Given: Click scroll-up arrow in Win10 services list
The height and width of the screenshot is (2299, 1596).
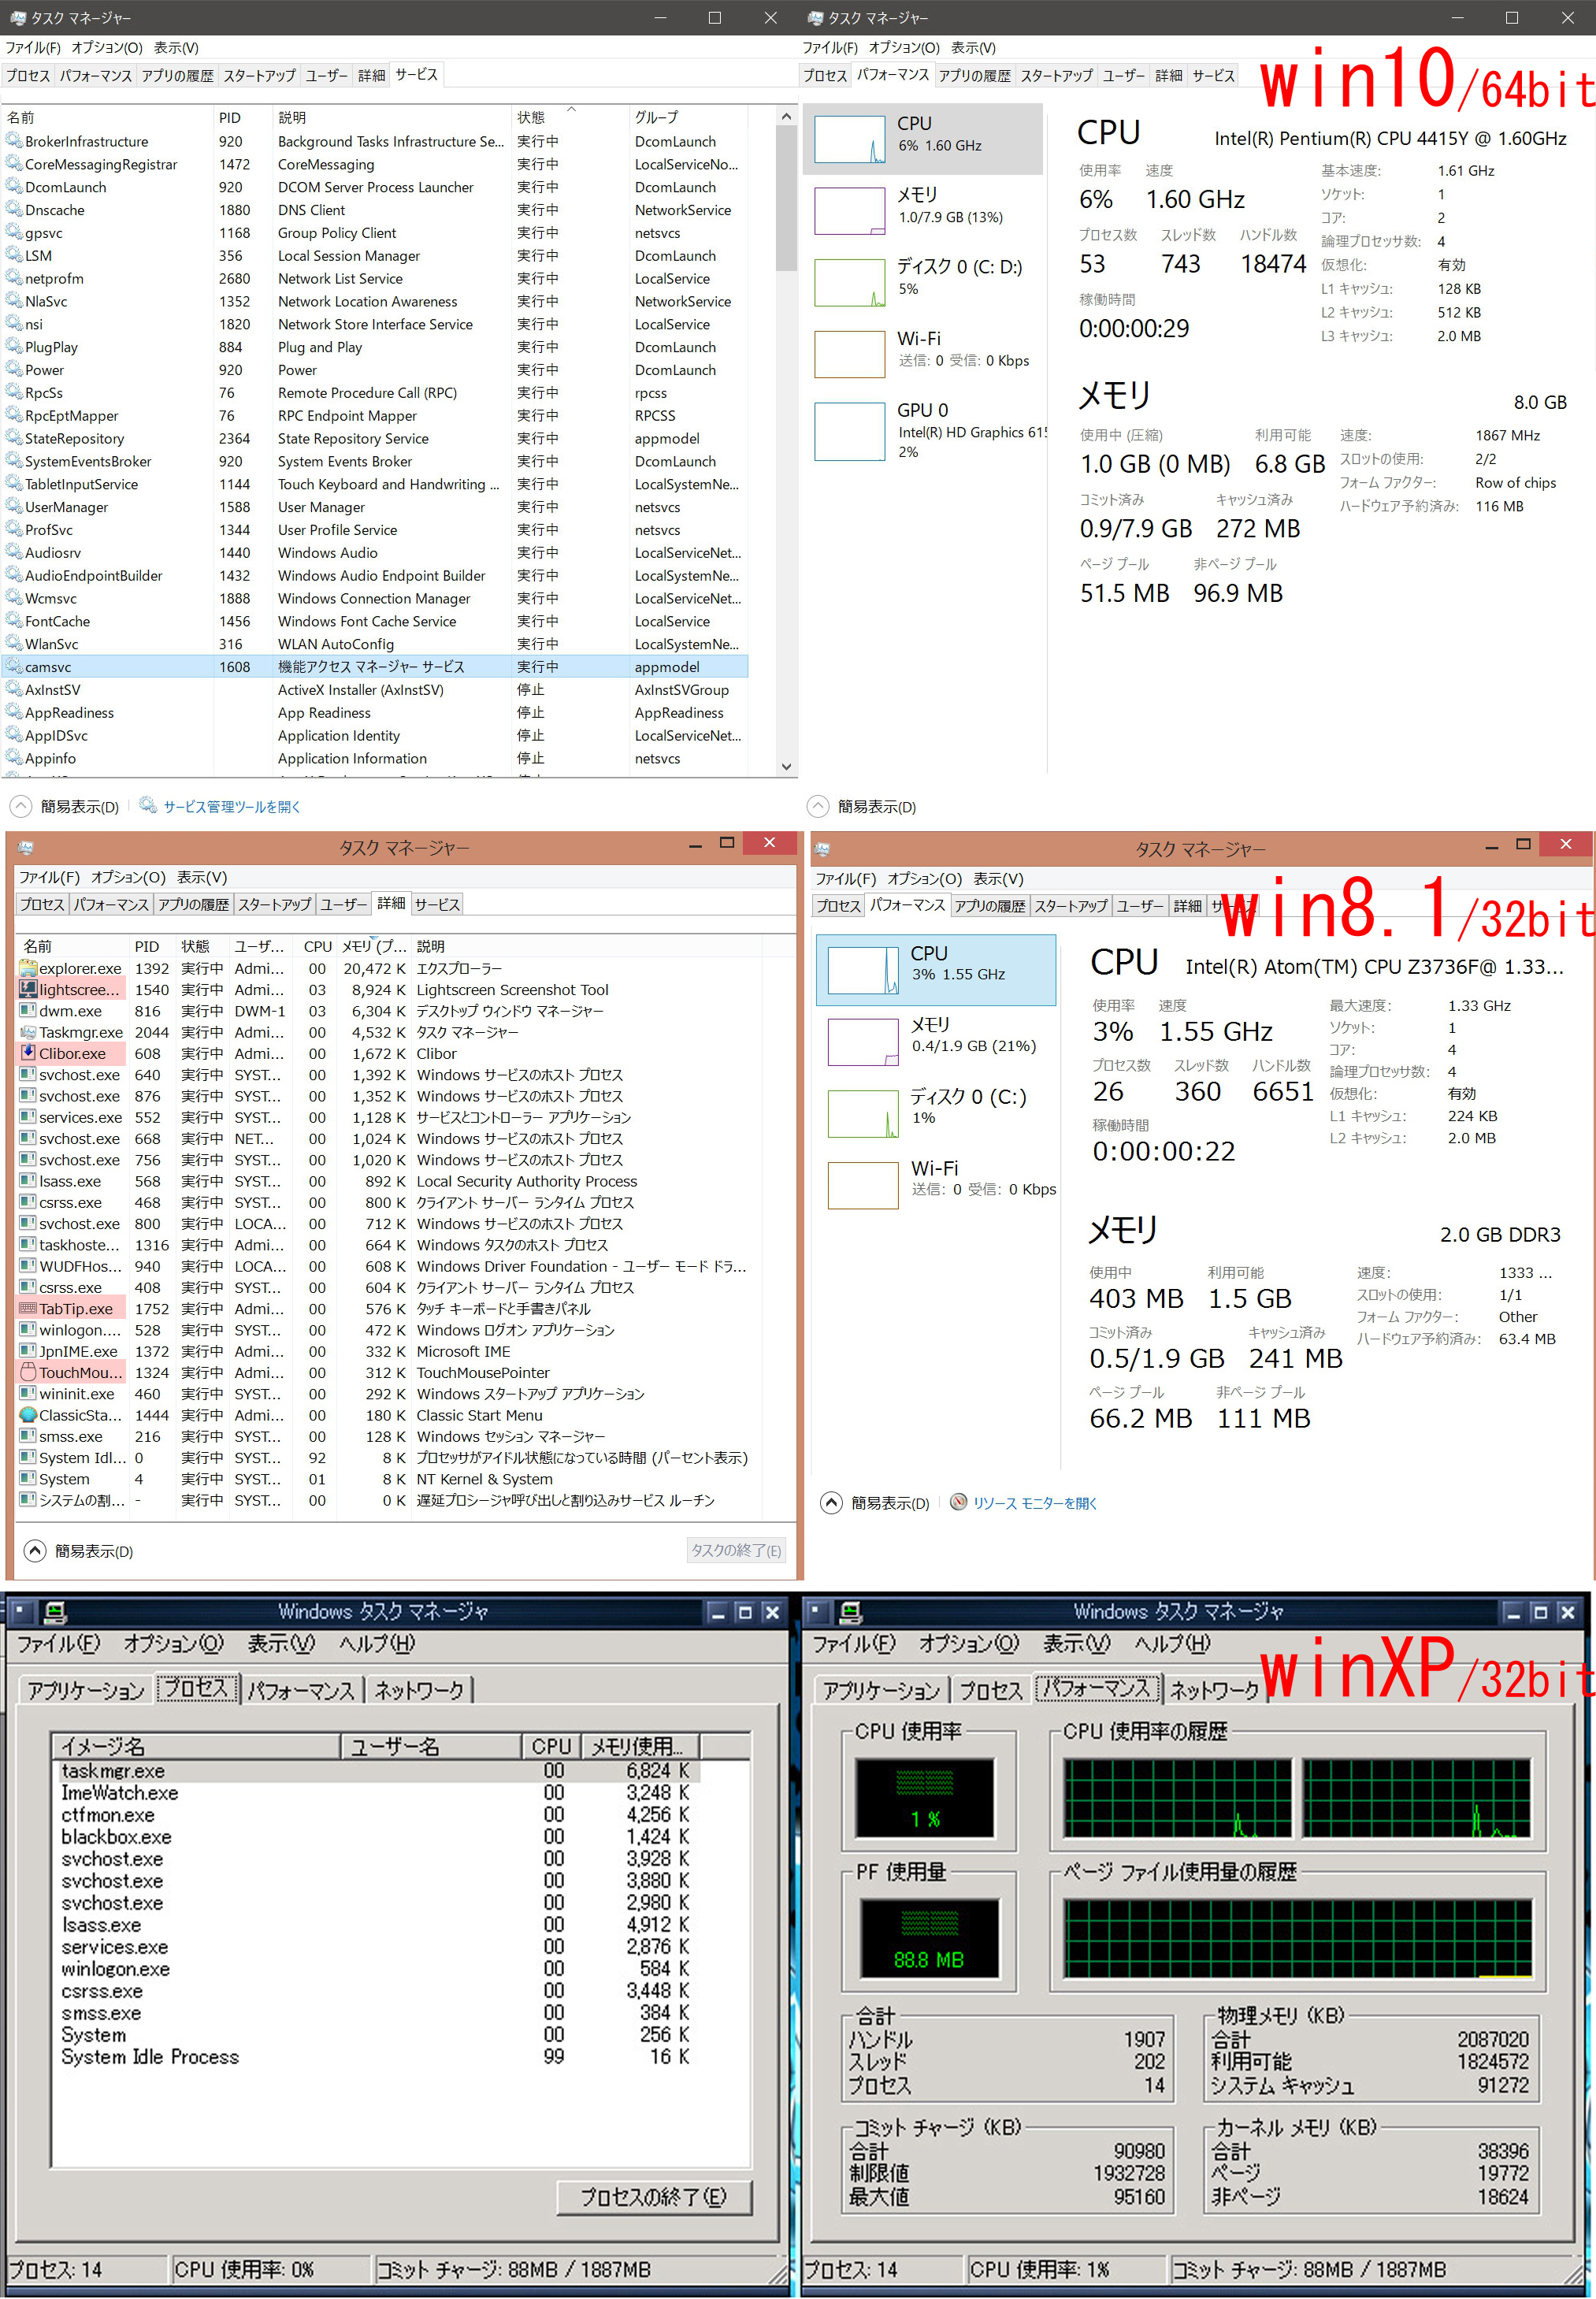Looking at the screenshot, I should pyautogui.click(x=786, y=117).
